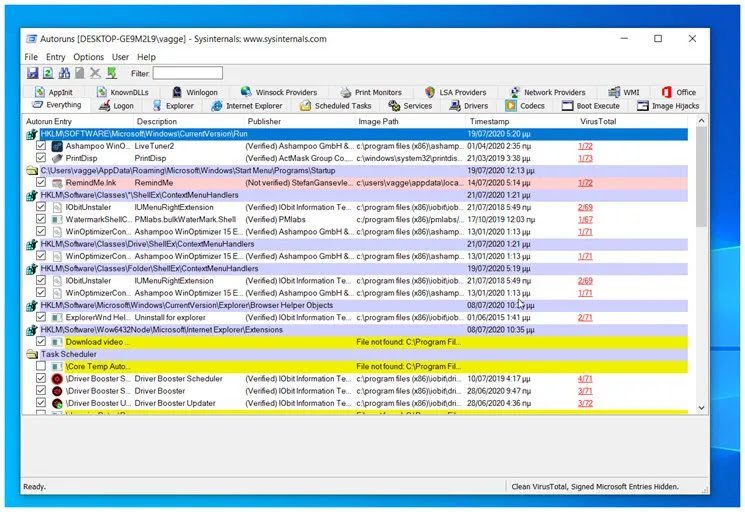Switch to the Logon tab
This screenshot has width=745, height=512.
point(116,106)
